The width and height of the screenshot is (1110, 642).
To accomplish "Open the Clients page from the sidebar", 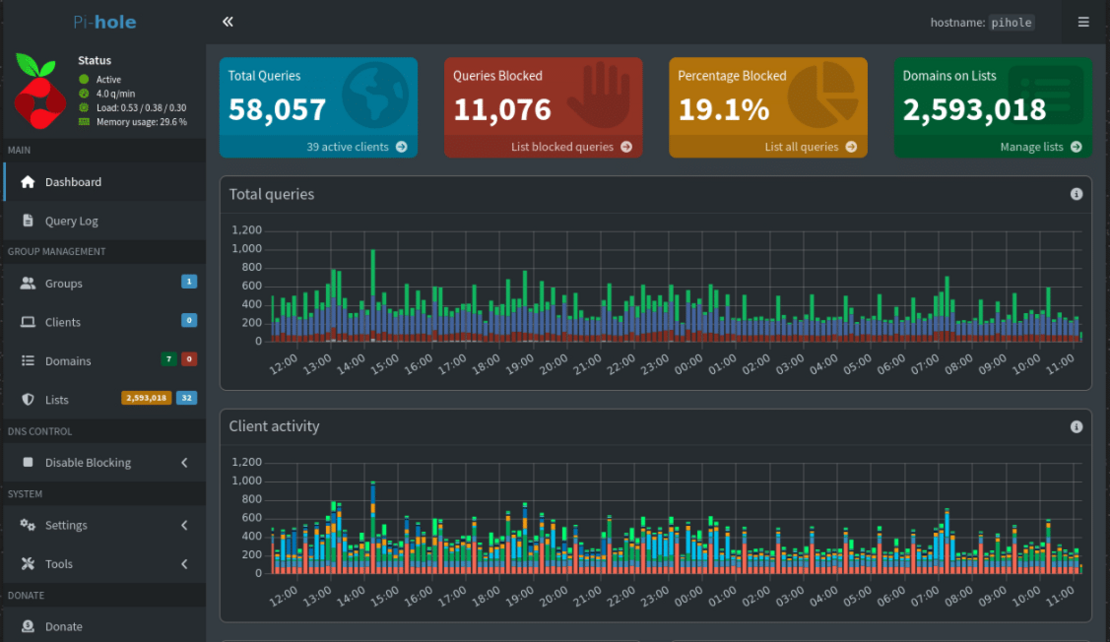I will 61,321.
